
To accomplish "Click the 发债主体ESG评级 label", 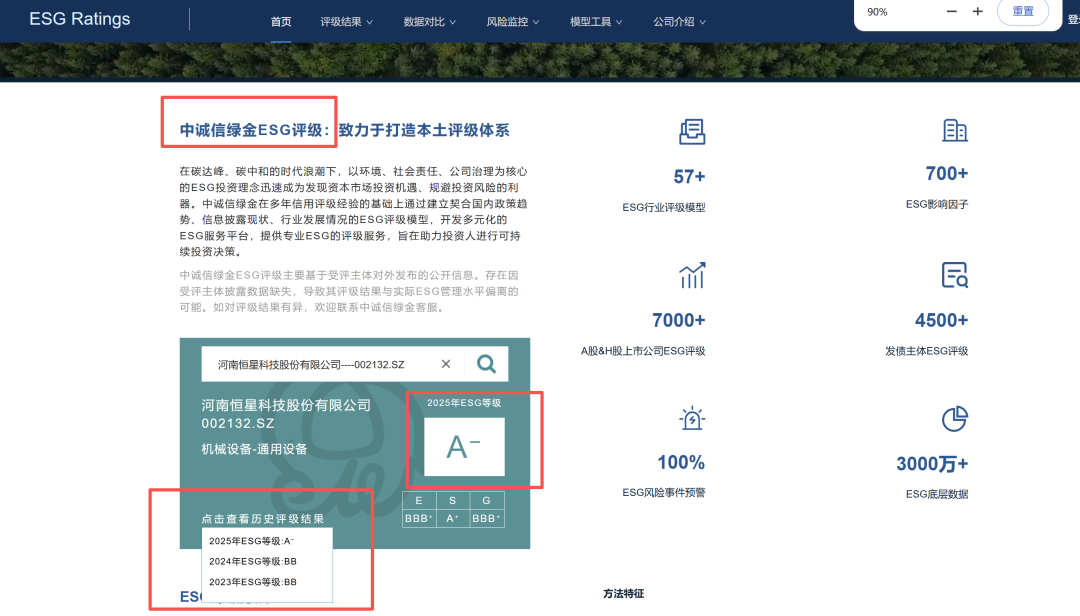I will click(x=926, y=351).
